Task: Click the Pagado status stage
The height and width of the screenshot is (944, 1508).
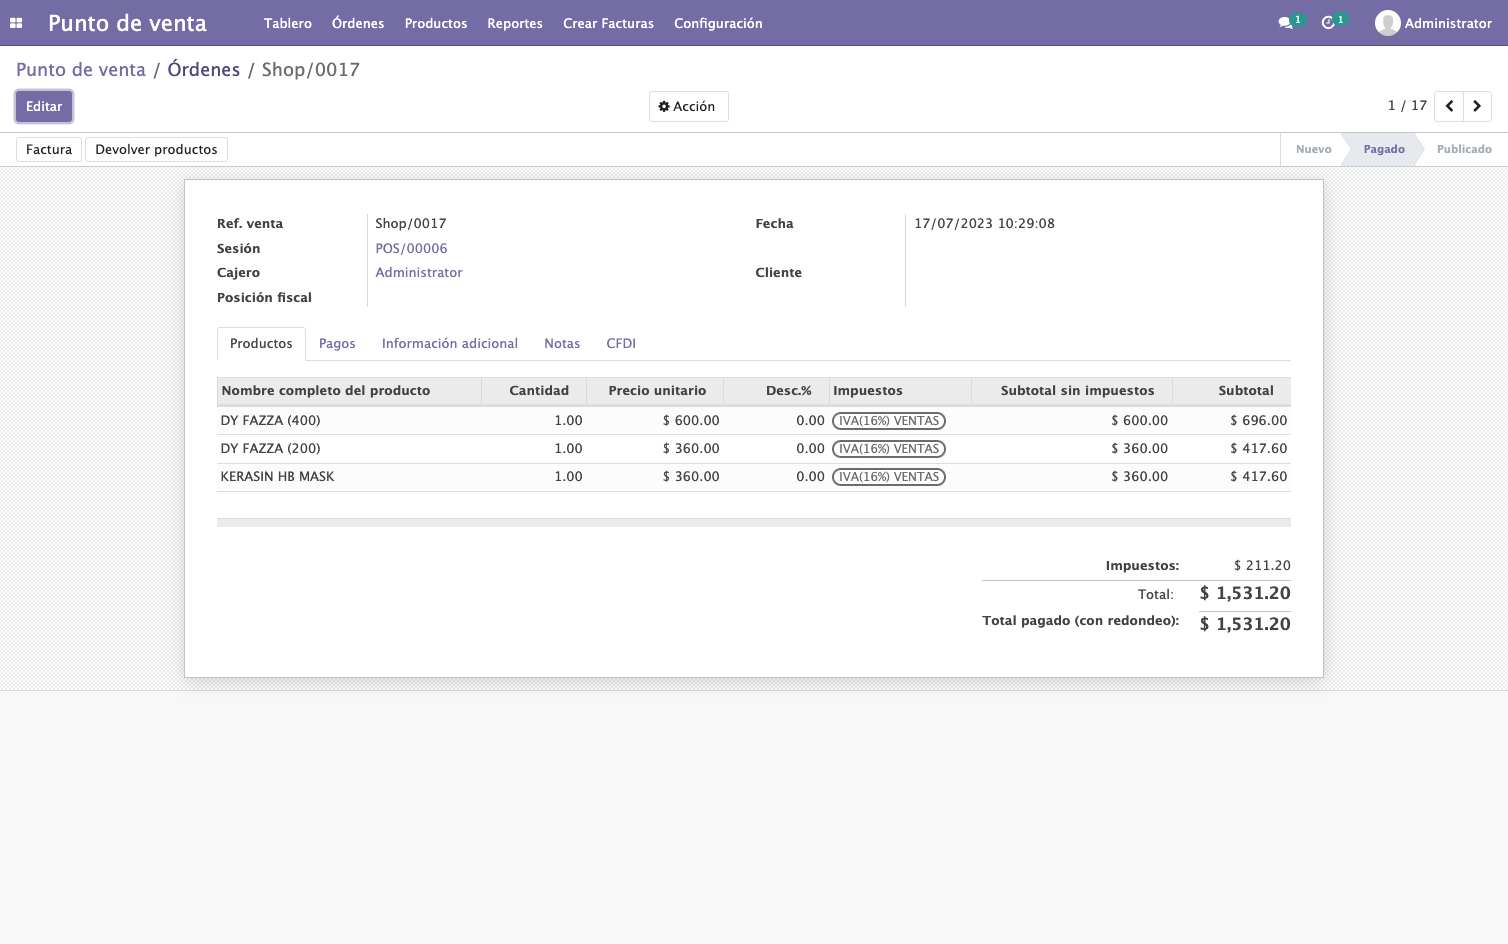Action: (x=1384, y=149)
